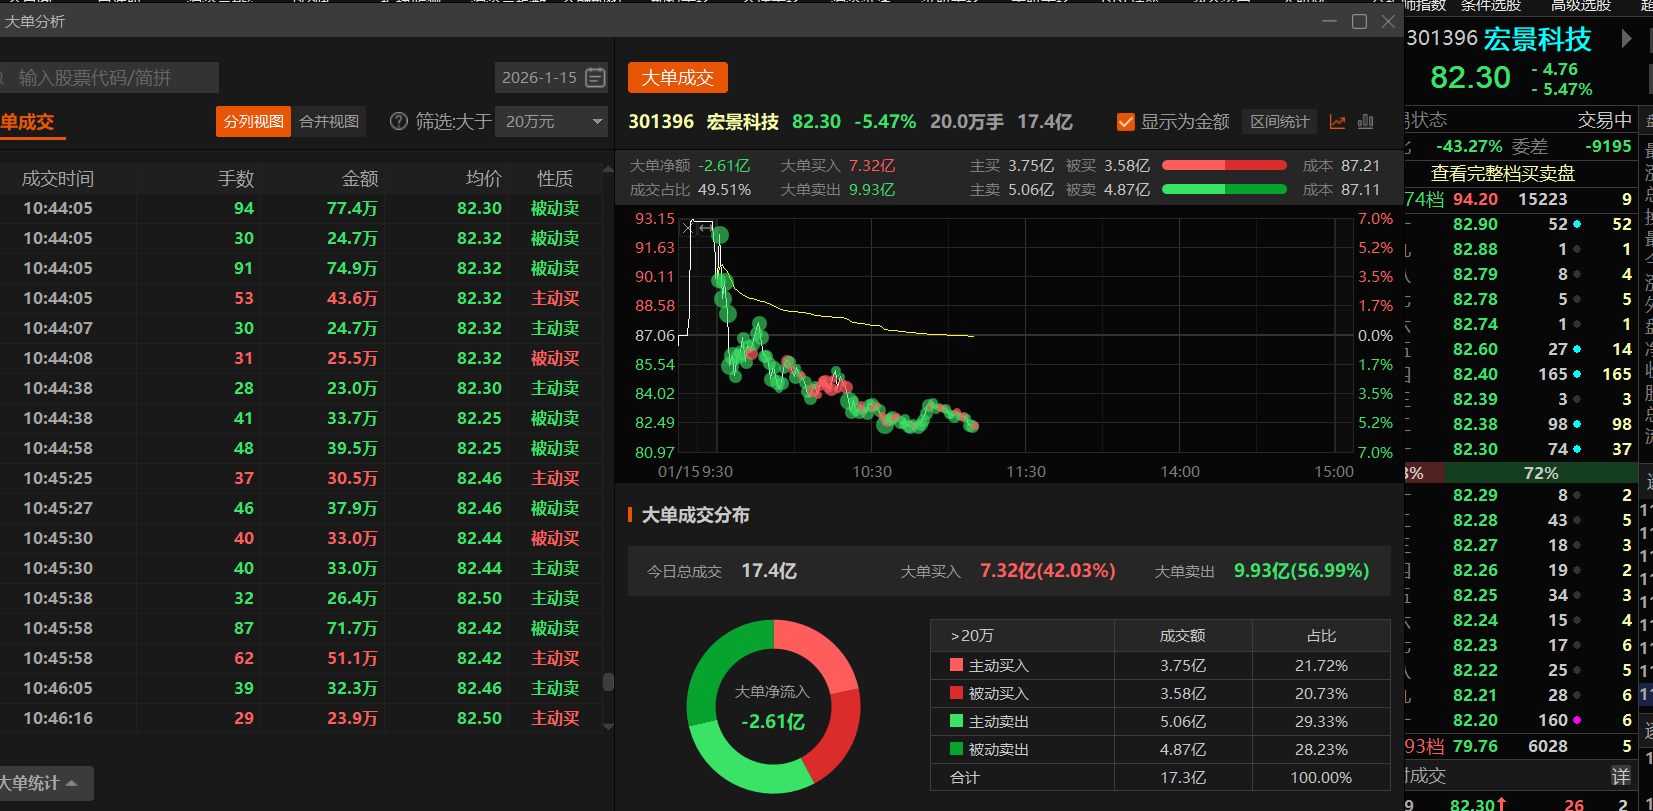
Task: Click the 82.40 ask price with 165 volume
Action: [x=1520, y=374]
